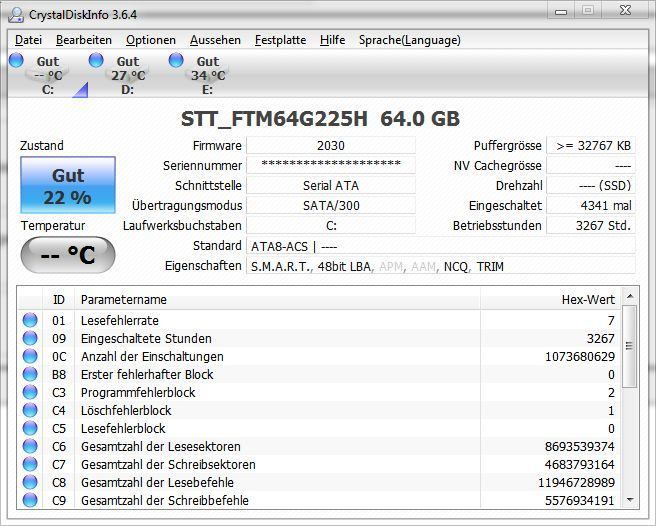Click the status orb for Löschfehlerblock
Screen dimensions: 656x526
tap(30, 410)
